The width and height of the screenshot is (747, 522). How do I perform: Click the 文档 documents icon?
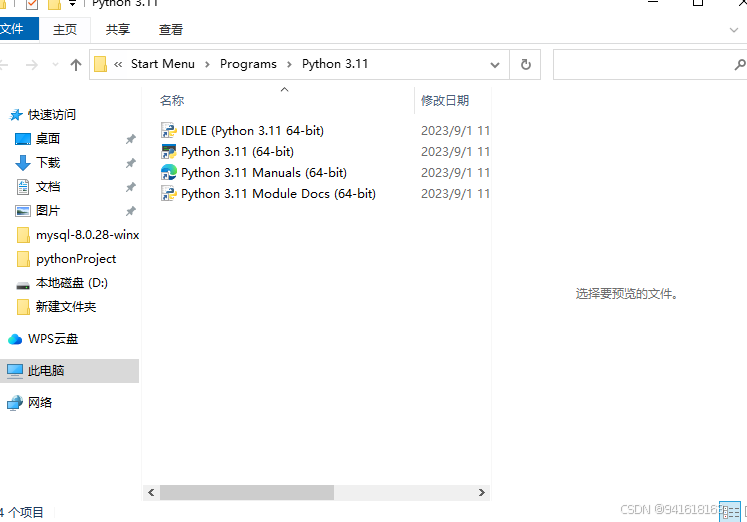[x=22, y=187]
